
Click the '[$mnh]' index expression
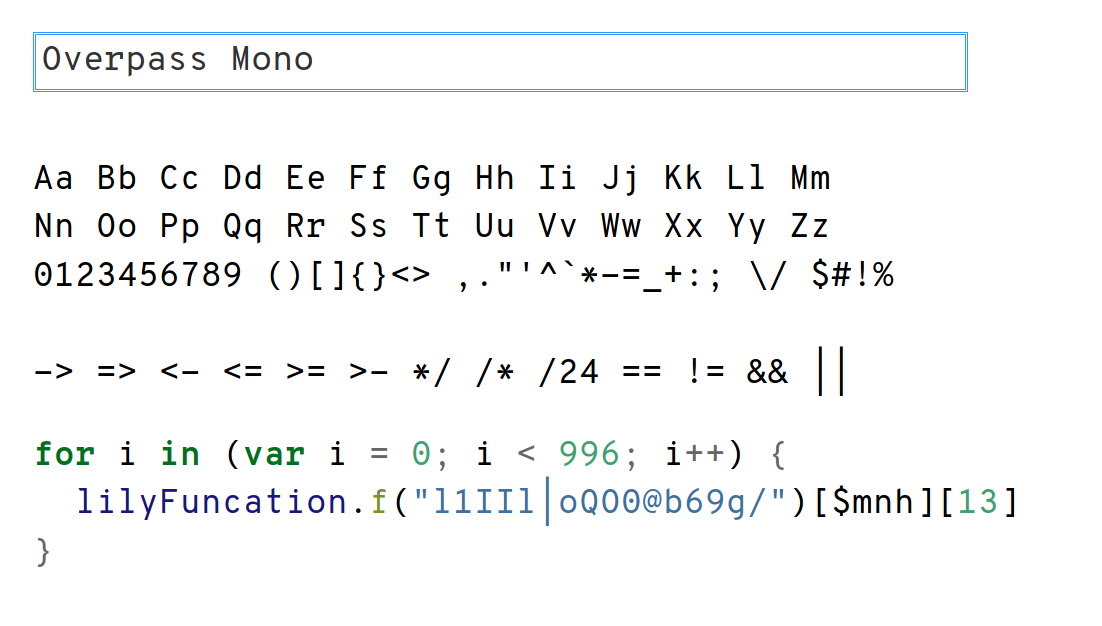pyautogui.click(x=874, y=503)
